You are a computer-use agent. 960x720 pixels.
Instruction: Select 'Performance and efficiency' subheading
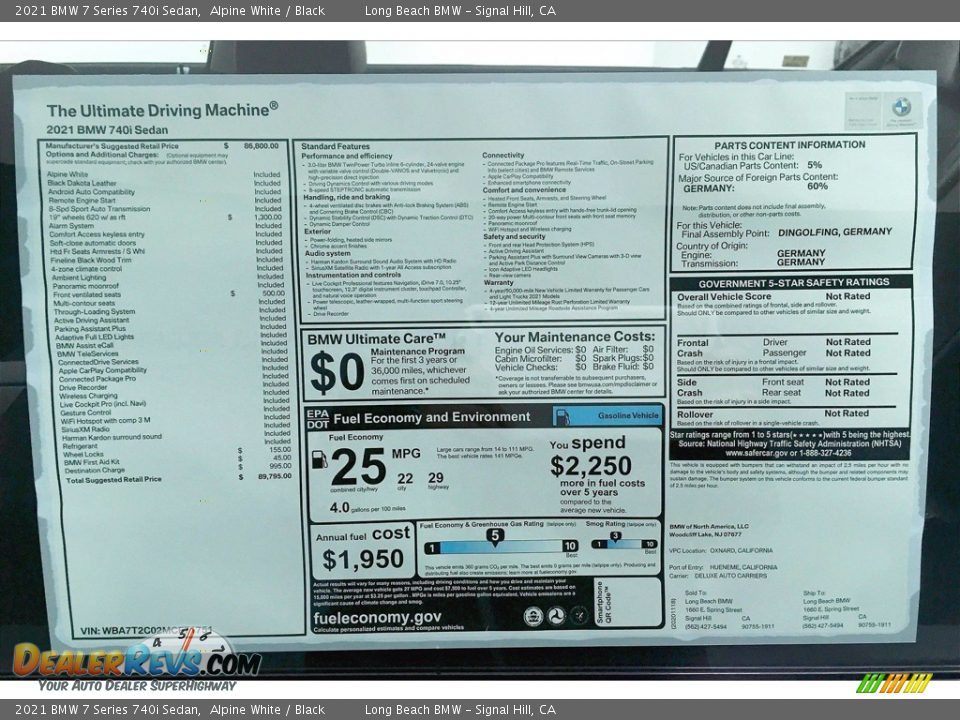coord(347,156)
